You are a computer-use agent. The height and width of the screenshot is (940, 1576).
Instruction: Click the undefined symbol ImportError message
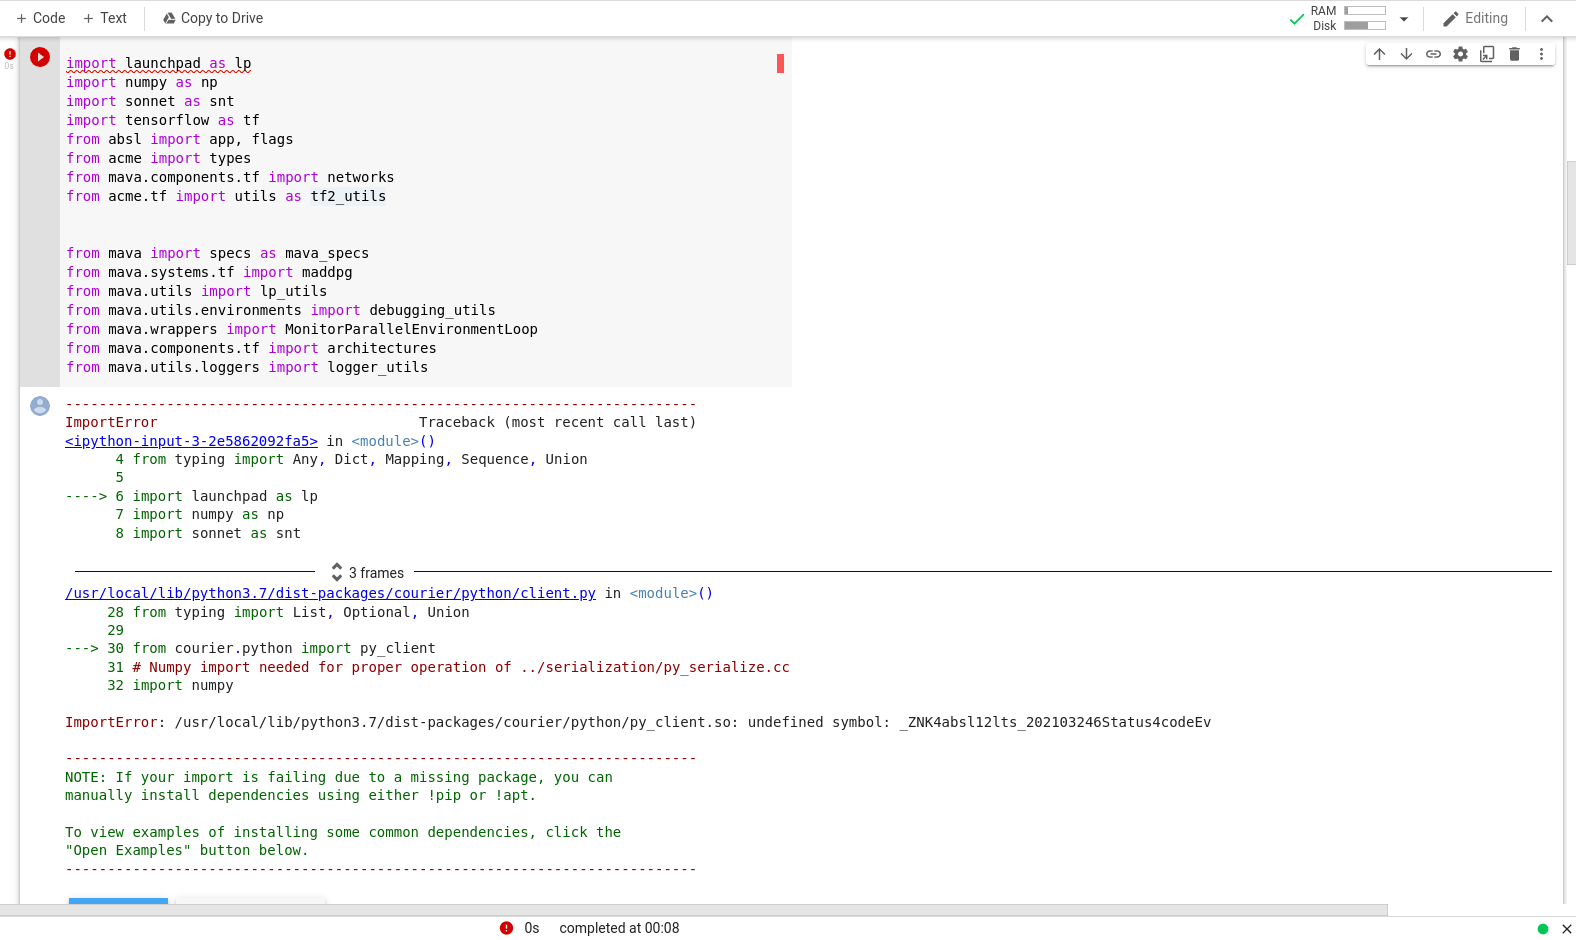pyautogui.click(x=638, y=722)
